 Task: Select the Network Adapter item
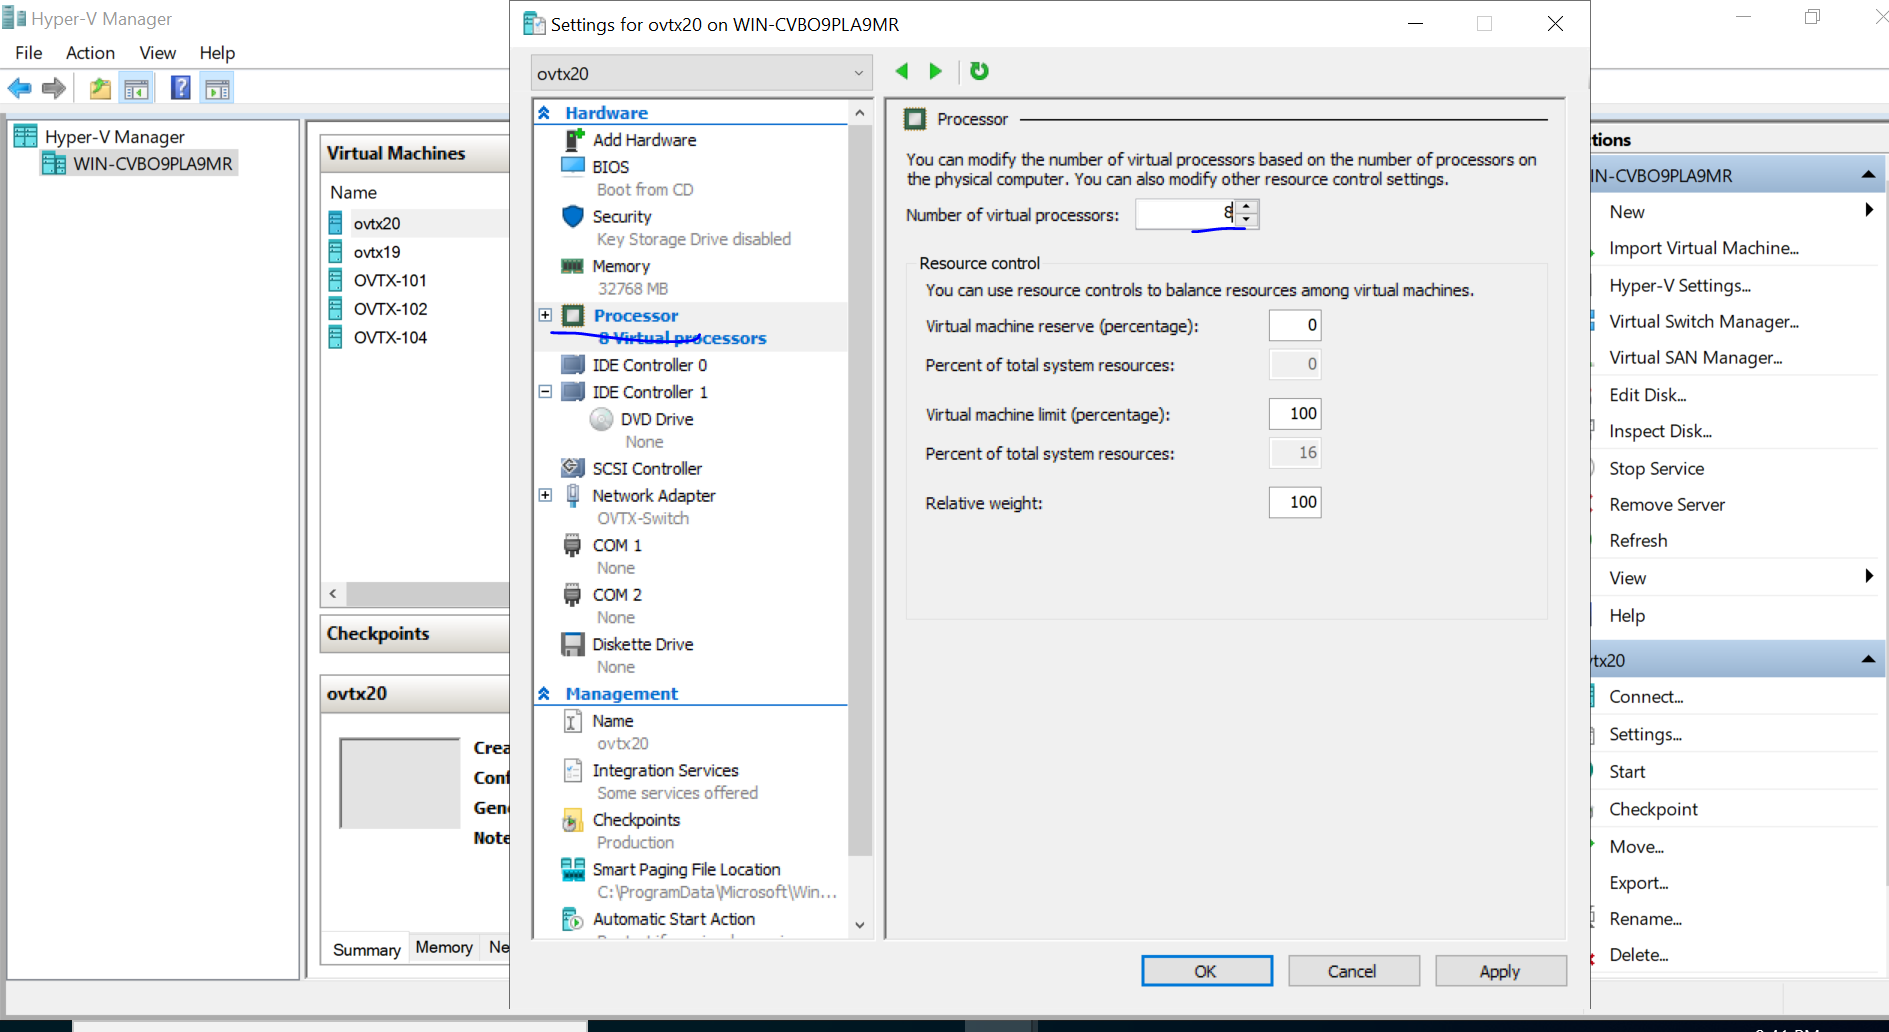(654, 495)
